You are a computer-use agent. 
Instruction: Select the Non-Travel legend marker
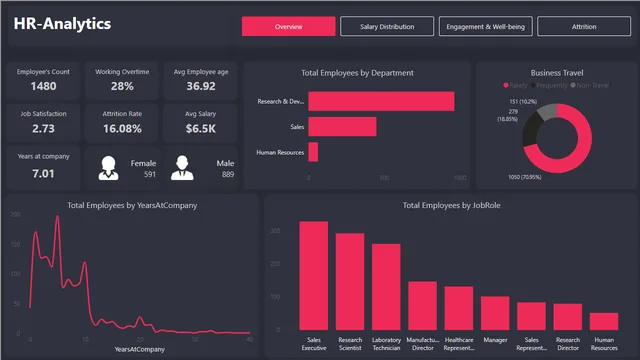(x=573, y=85)
